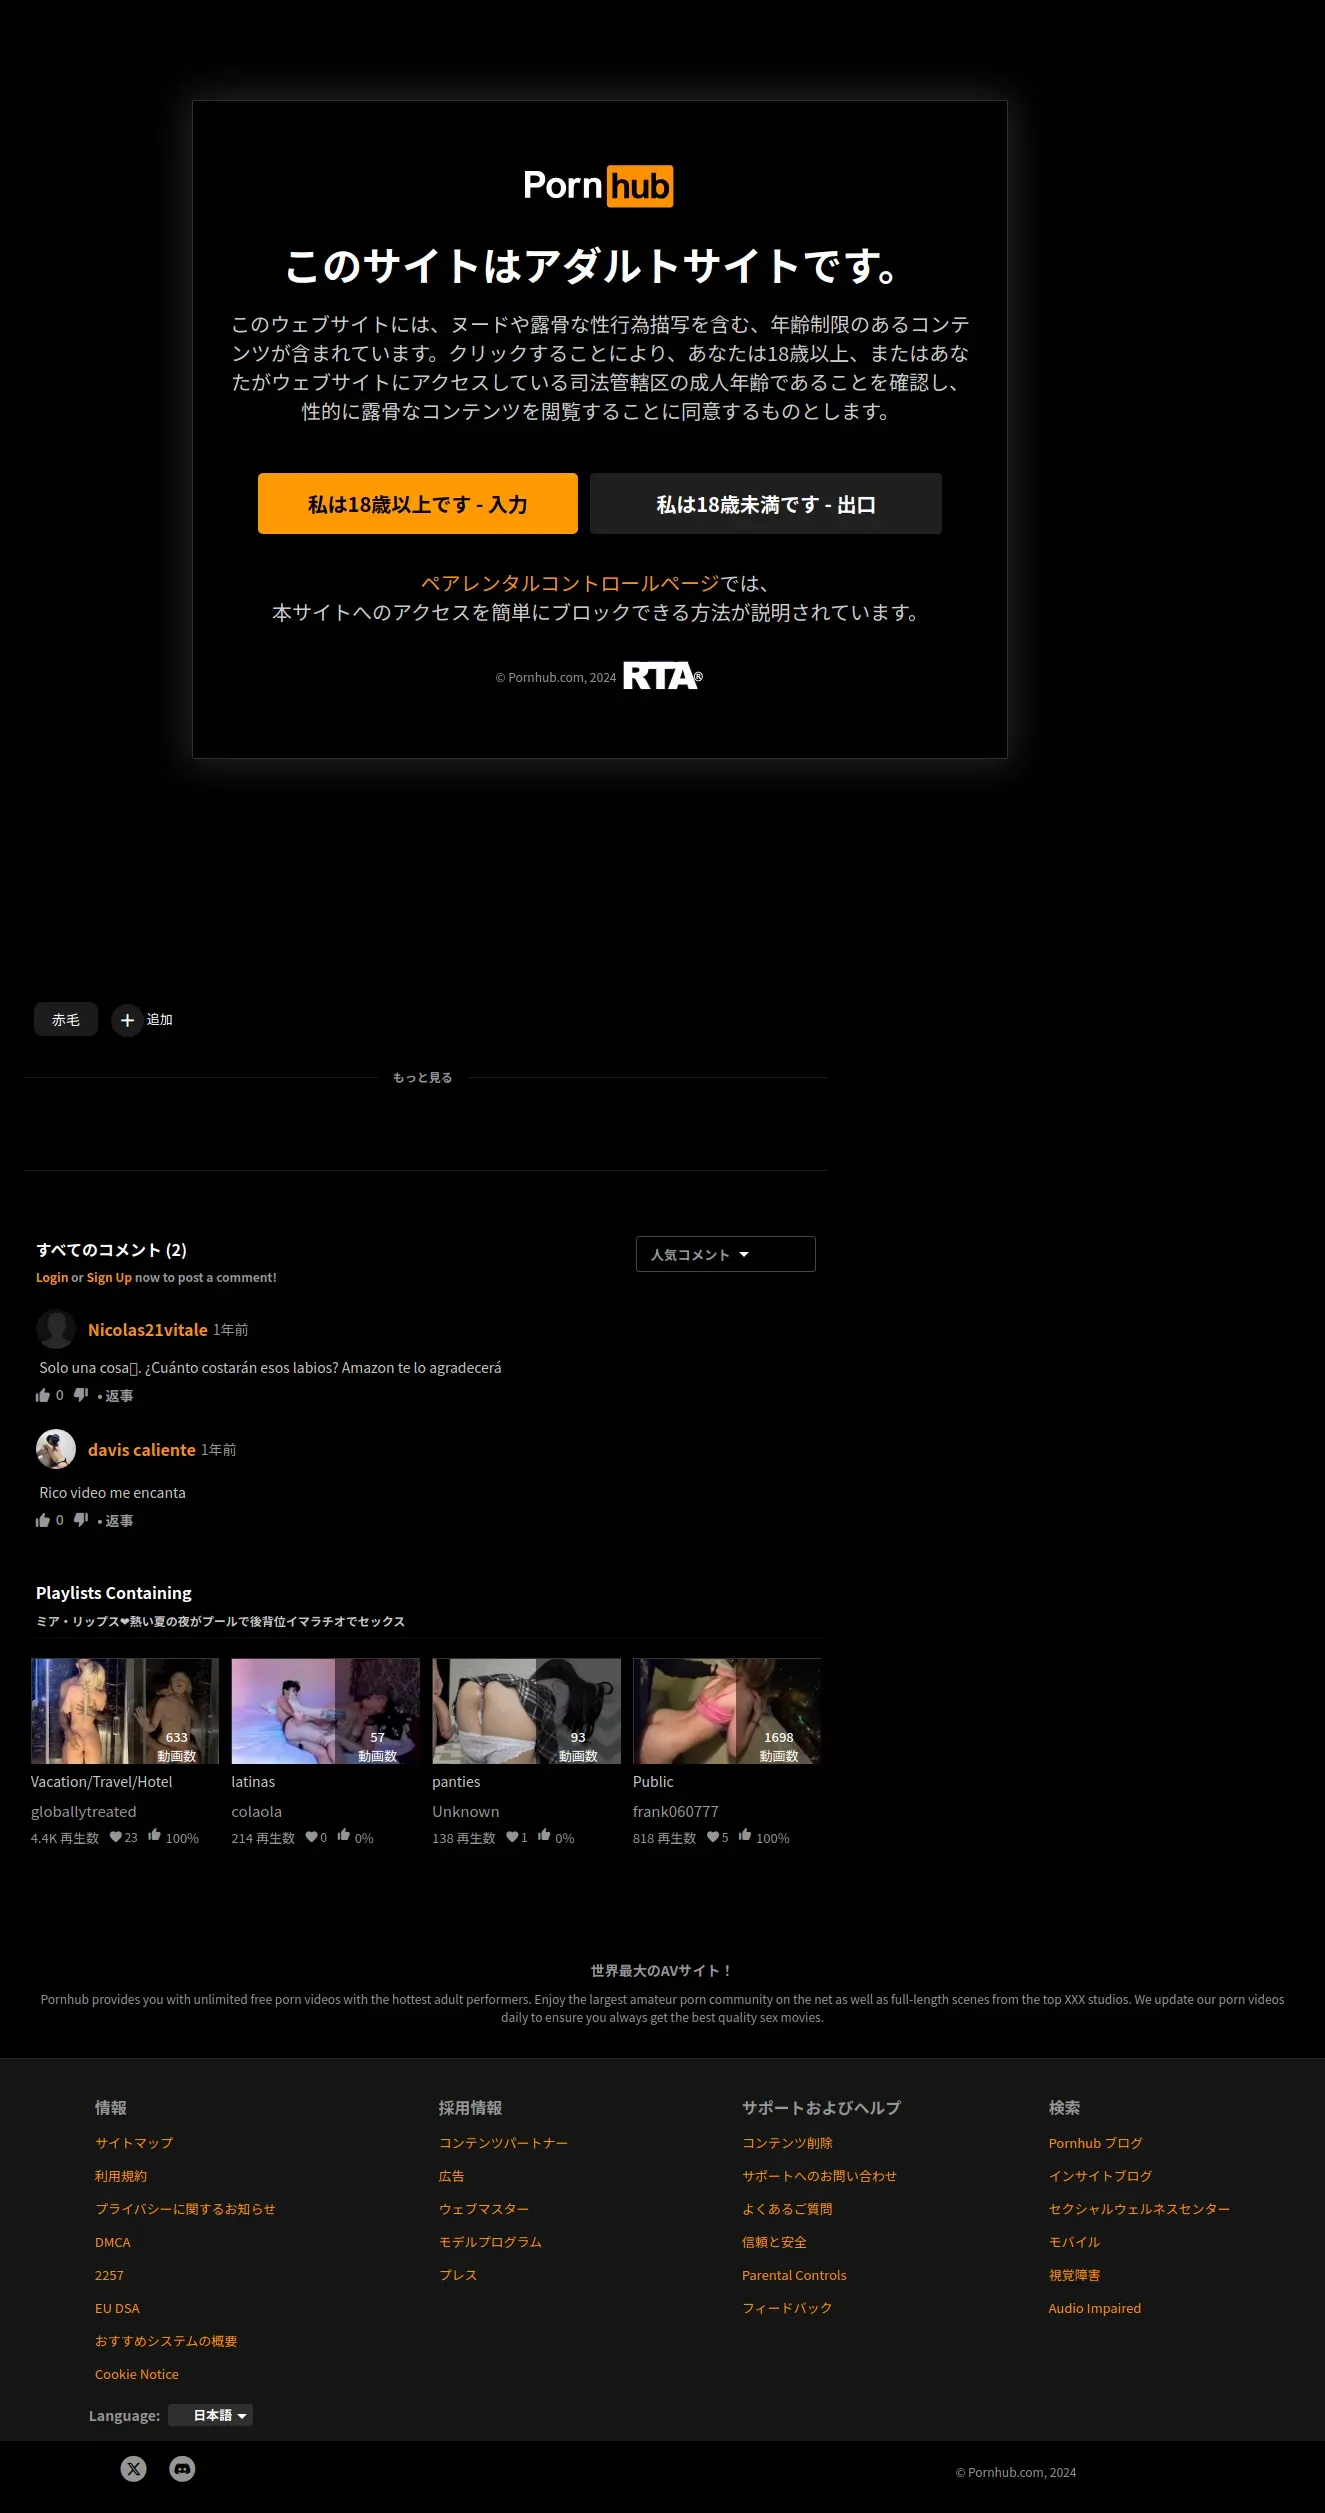Open the Vacation/Travel/Hotel playlist title
This screenshot has width=1325, height=2513.
102,1782
